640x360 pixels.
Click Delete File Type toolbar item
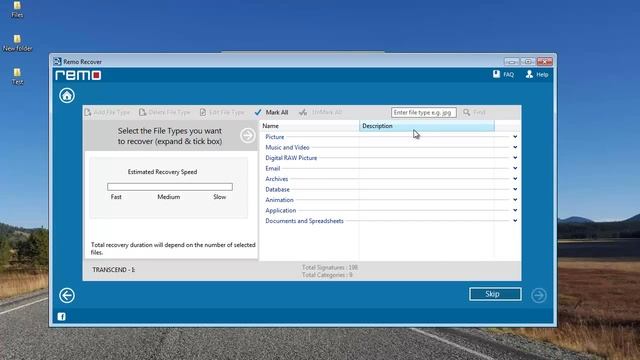(164, 112)
